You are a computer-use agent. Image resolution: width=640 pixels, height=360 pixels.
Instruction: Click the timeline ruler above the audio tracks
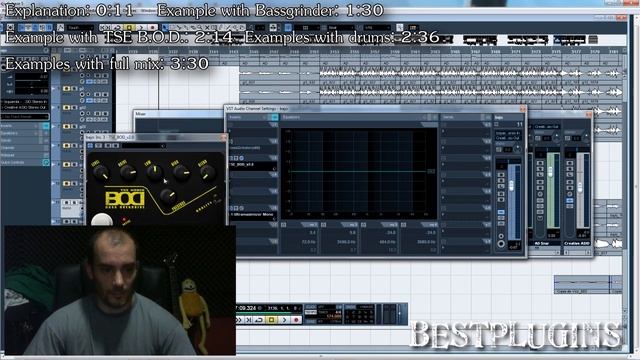[369, 52]
